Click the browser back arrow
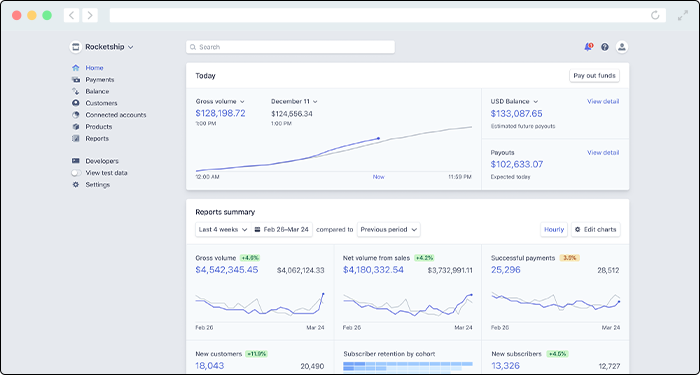The width and height of the screenshot is (700, 375). click(x=71, y=16)
